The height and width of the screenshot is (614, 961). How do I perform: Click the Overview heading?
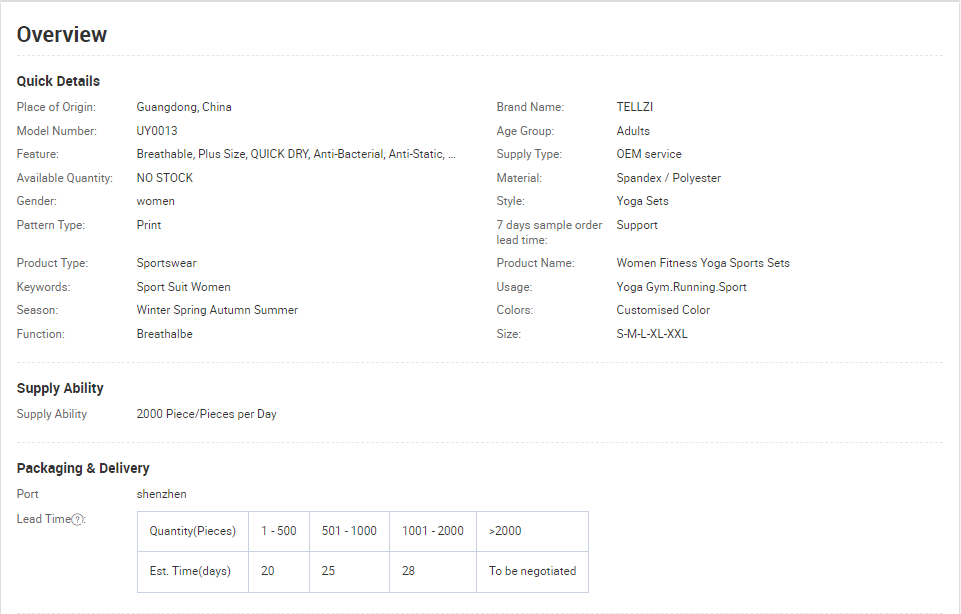pos(62,34)
